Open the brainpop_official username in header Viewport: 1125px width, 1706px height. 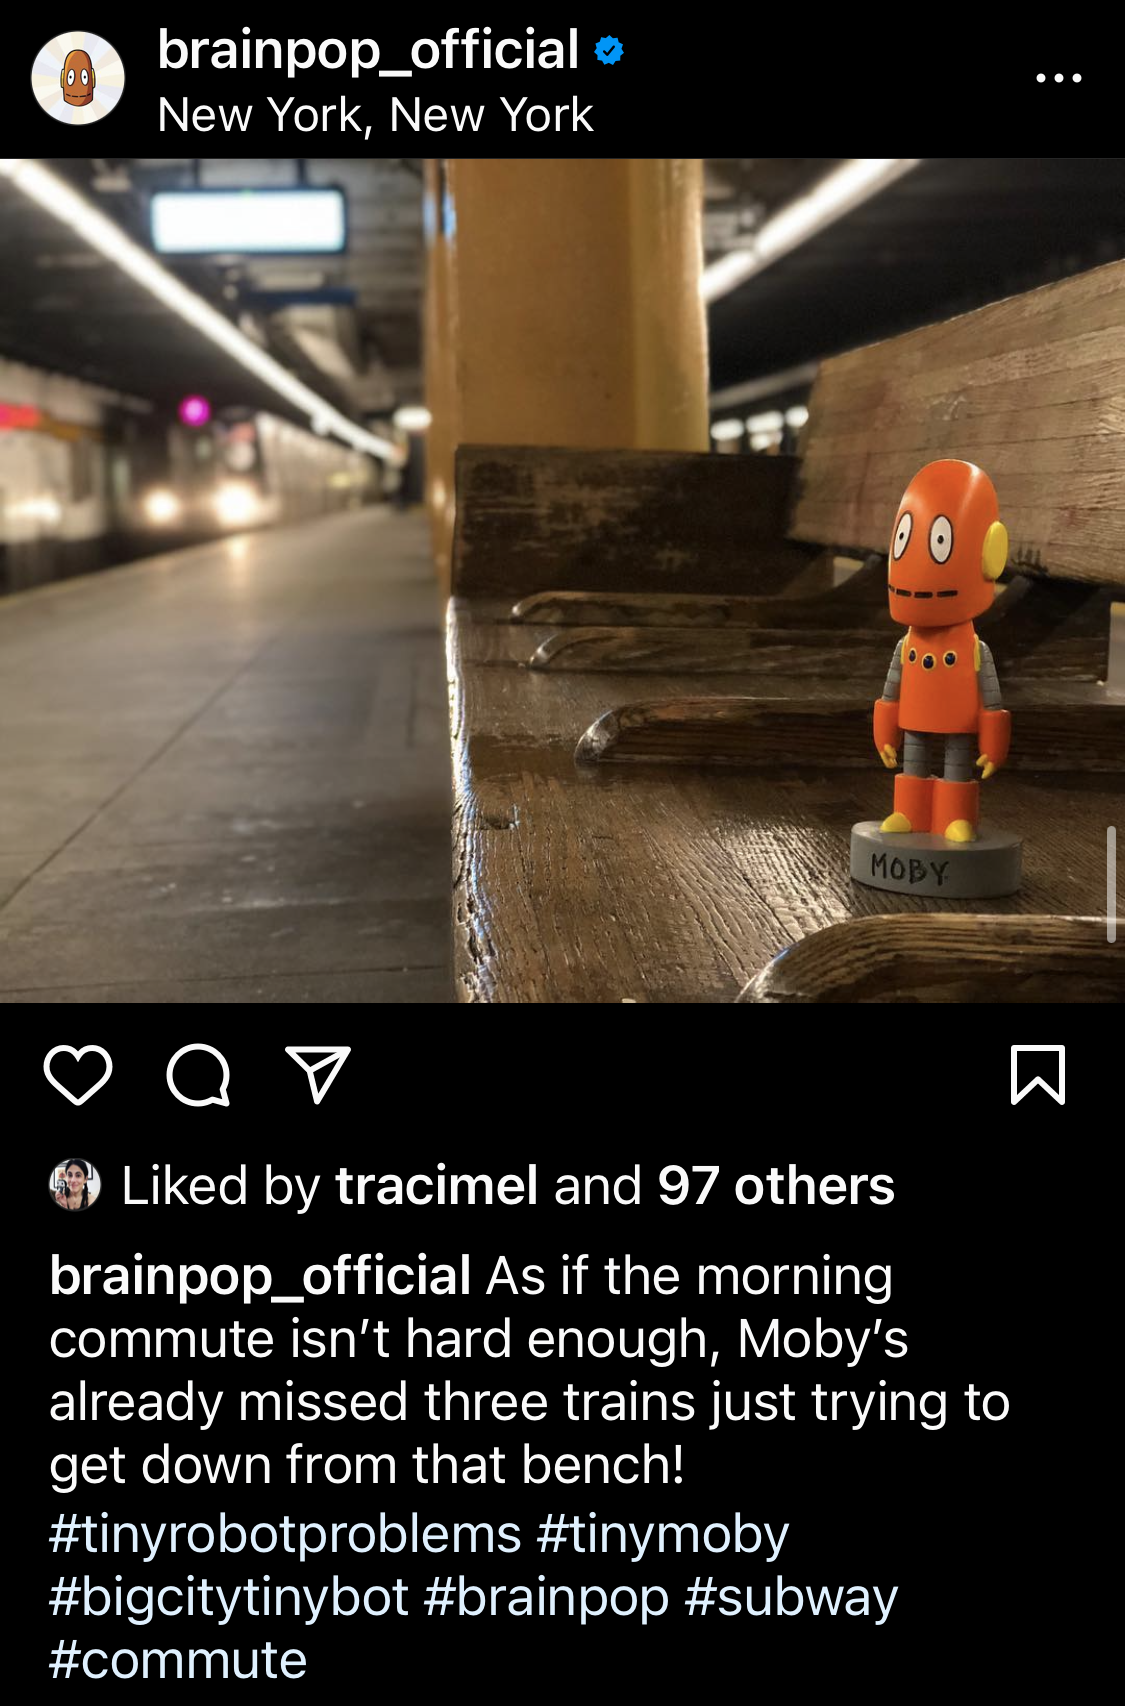[x=368, y=50]
